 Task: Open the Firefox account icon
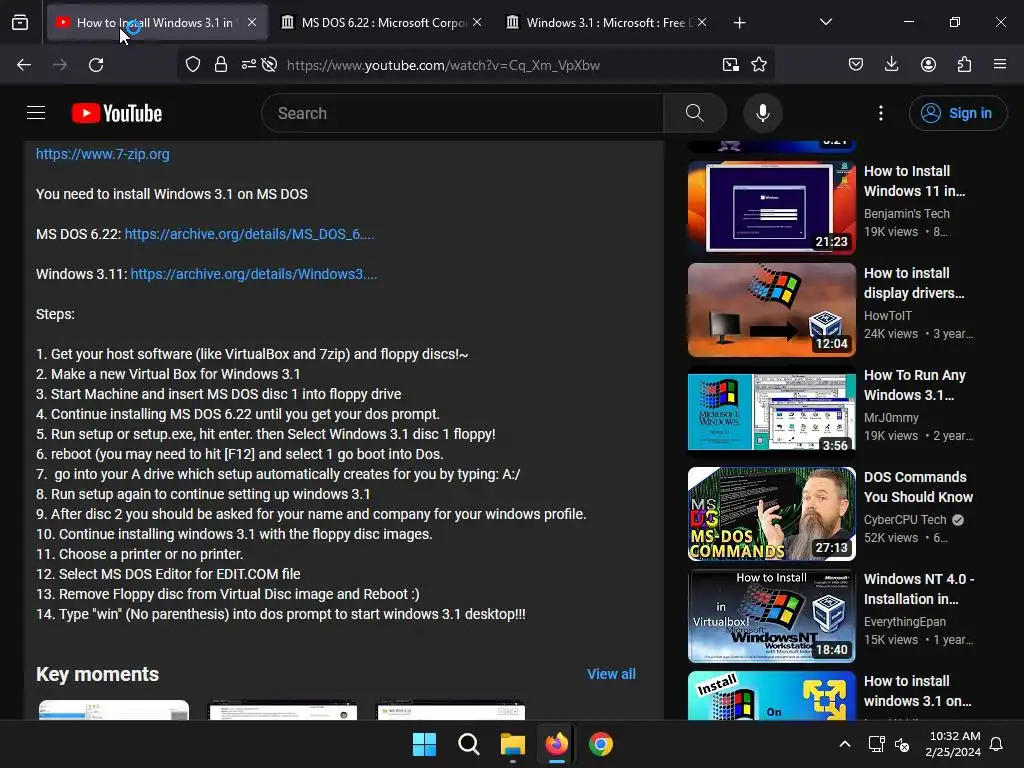[928, 65]
